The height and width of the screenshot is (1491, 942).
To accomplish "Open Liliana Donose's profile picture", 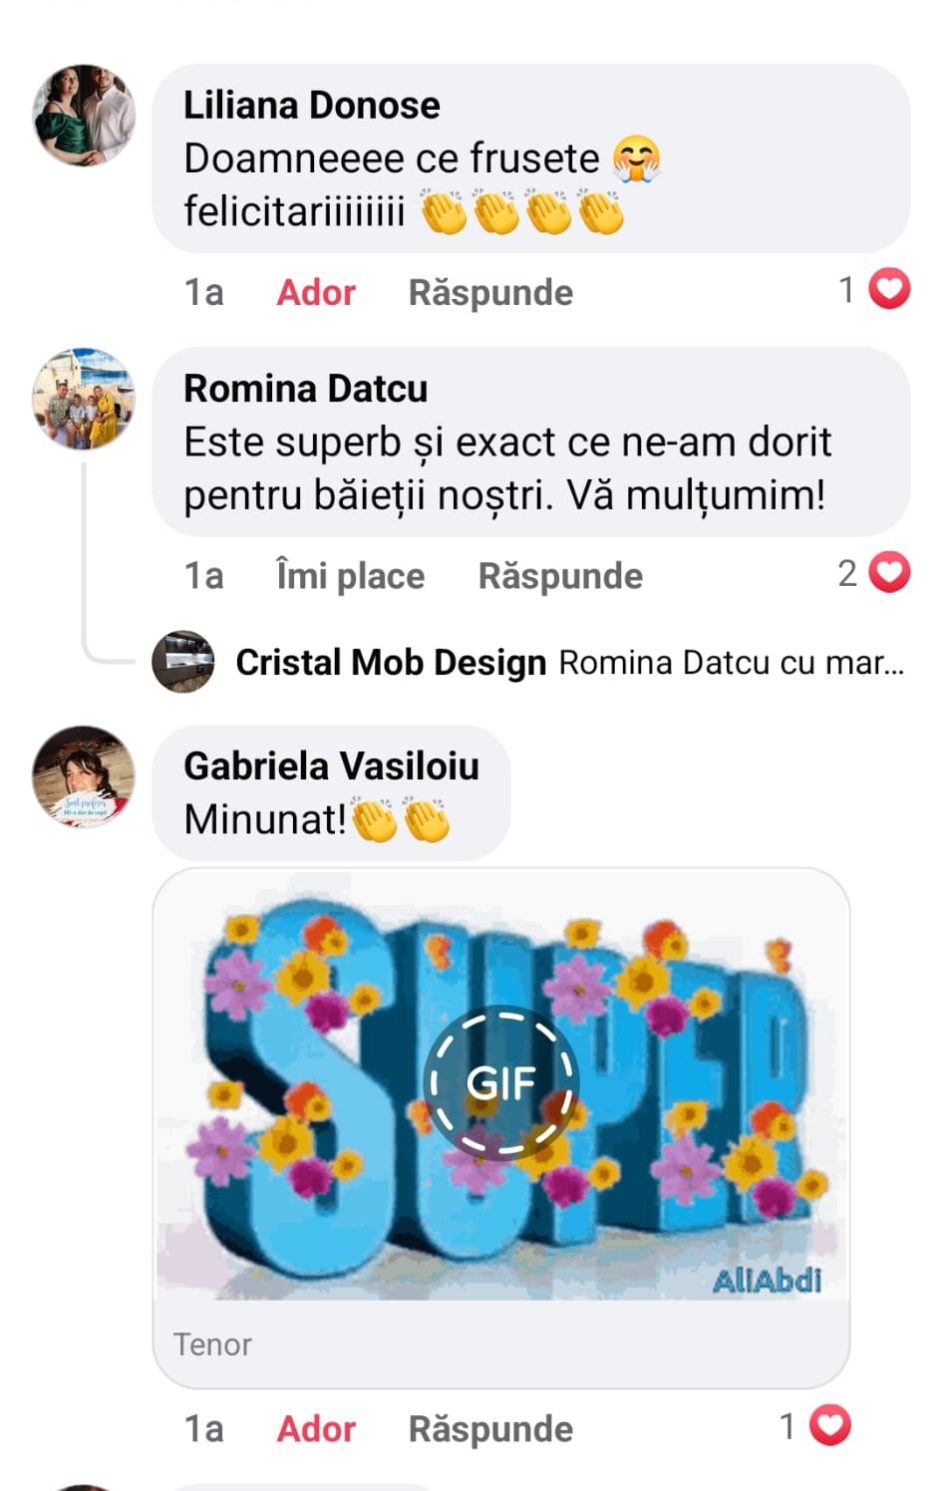I will (84, 115).
